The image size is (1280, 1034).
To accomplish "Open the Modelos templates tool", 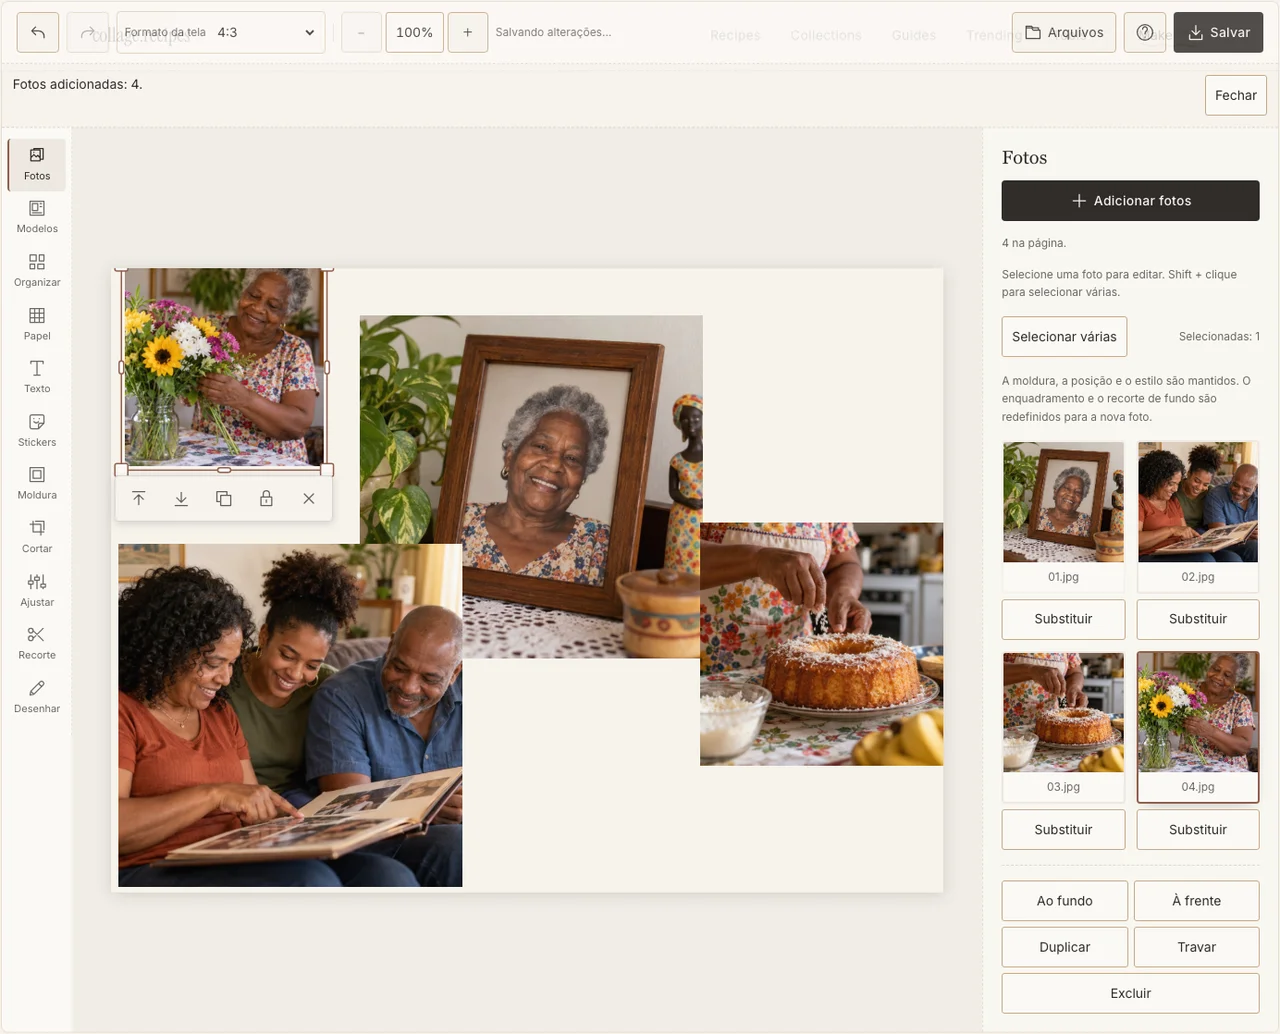I will (37, 217).
